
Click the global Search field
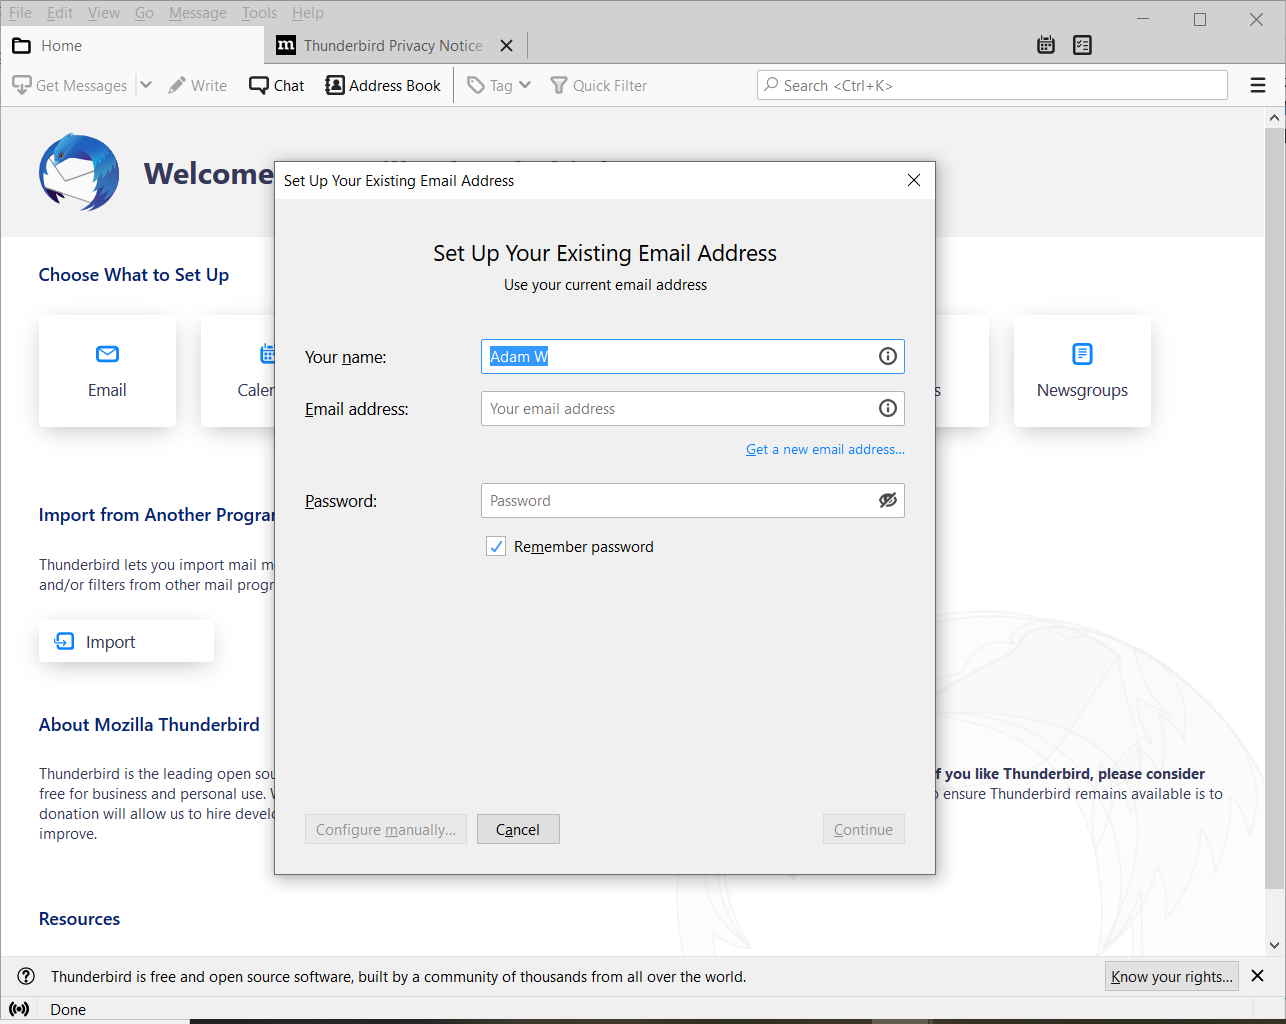(992, 86)
